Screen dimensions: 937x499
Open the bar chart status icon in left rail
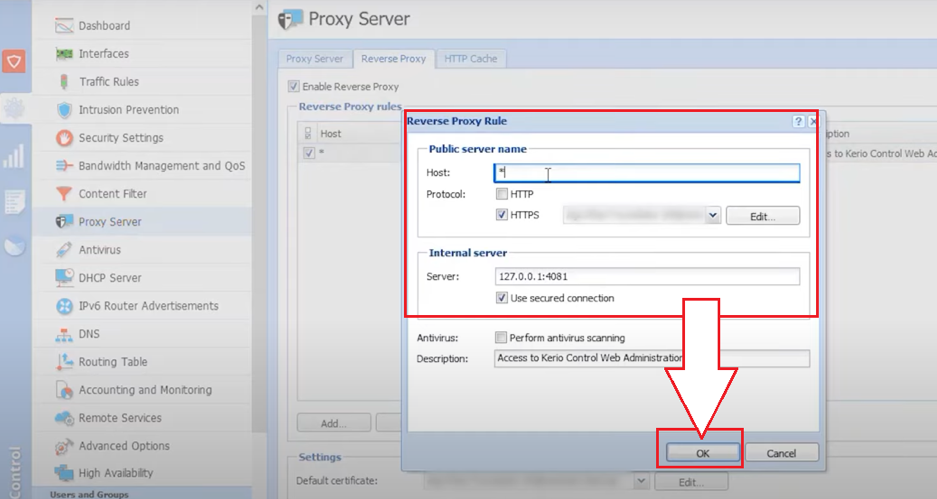coord(14,155)
